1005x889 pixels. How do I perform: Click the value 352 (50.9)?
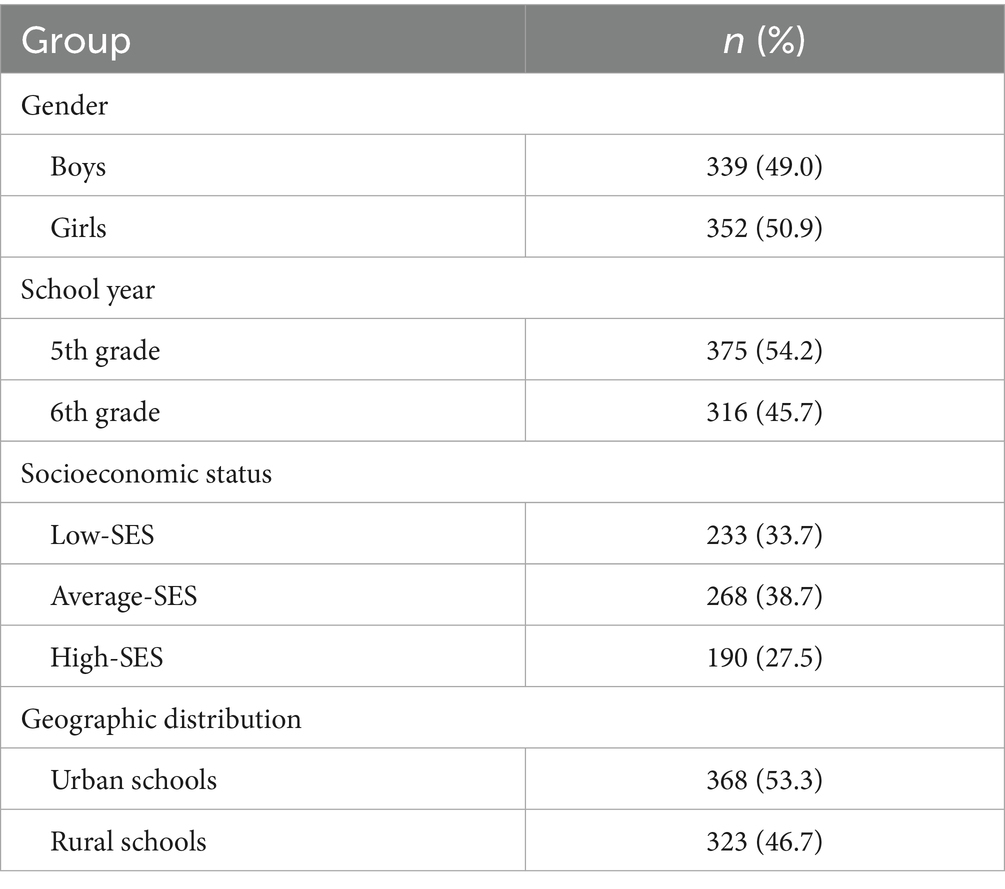[x=764, y=227]
